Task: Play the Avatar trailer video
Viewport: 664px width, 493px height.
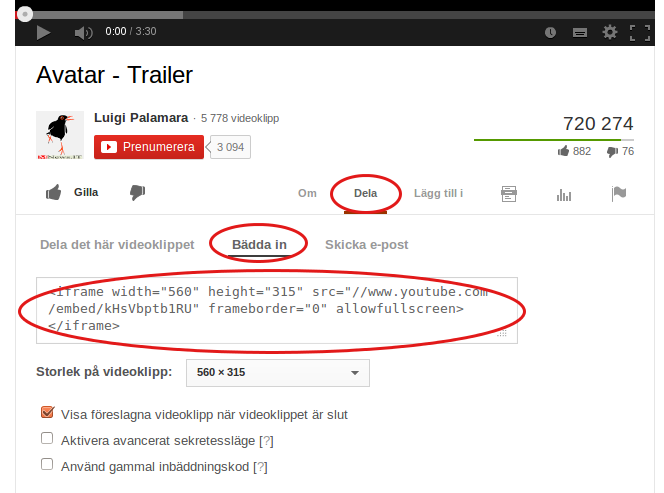Action: click(x=43, y=32)
